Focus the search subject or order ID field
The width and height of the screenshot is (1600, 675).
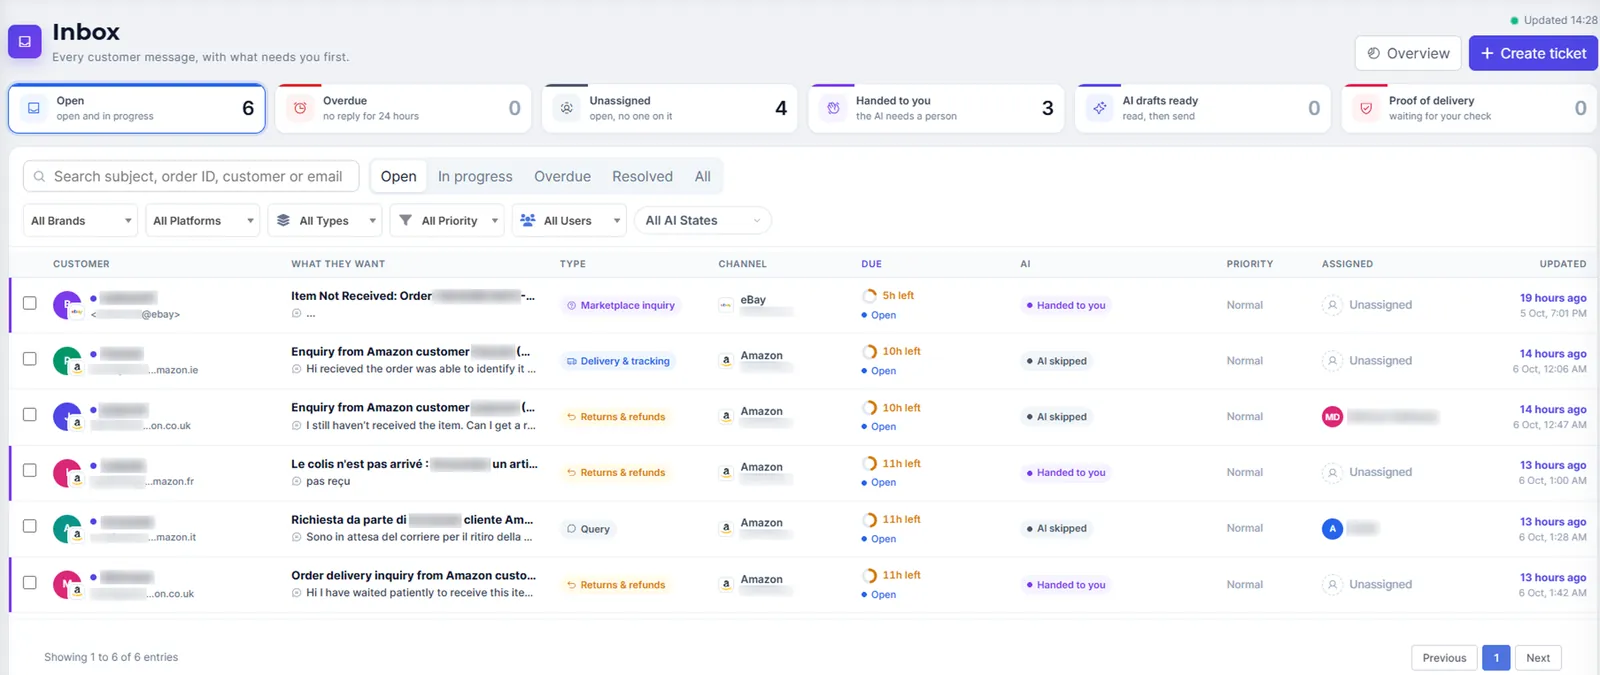tap(190, 177)
